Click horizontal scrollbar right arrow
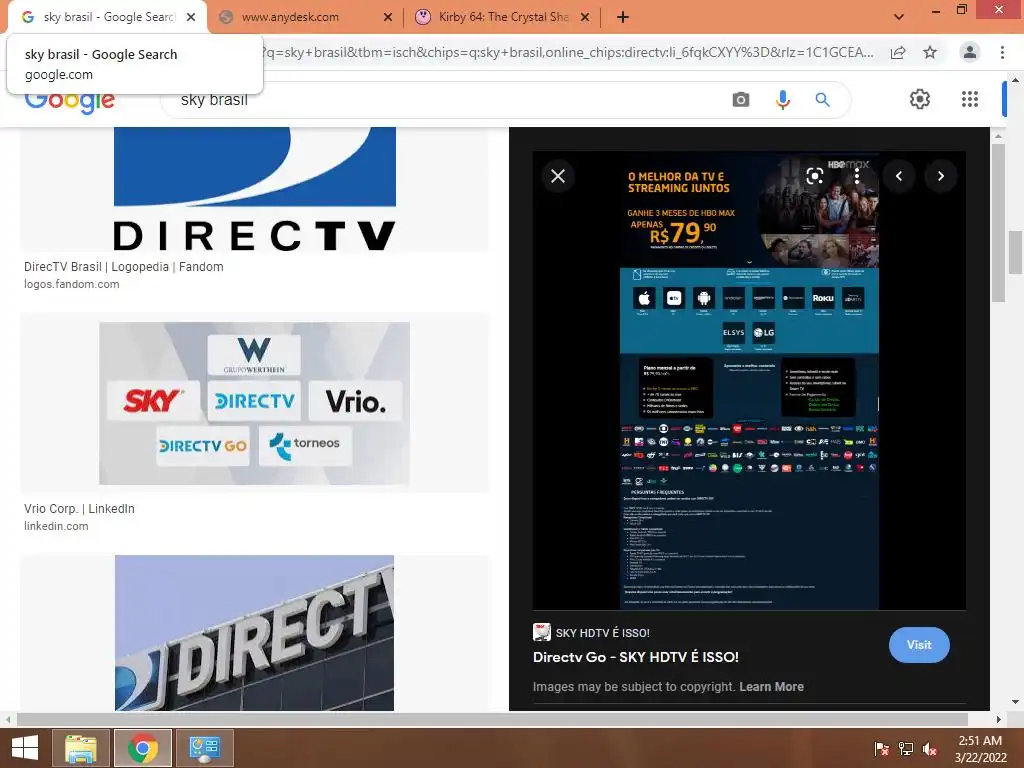This screenshot has height=768, width=1024. tap(999, 720)
